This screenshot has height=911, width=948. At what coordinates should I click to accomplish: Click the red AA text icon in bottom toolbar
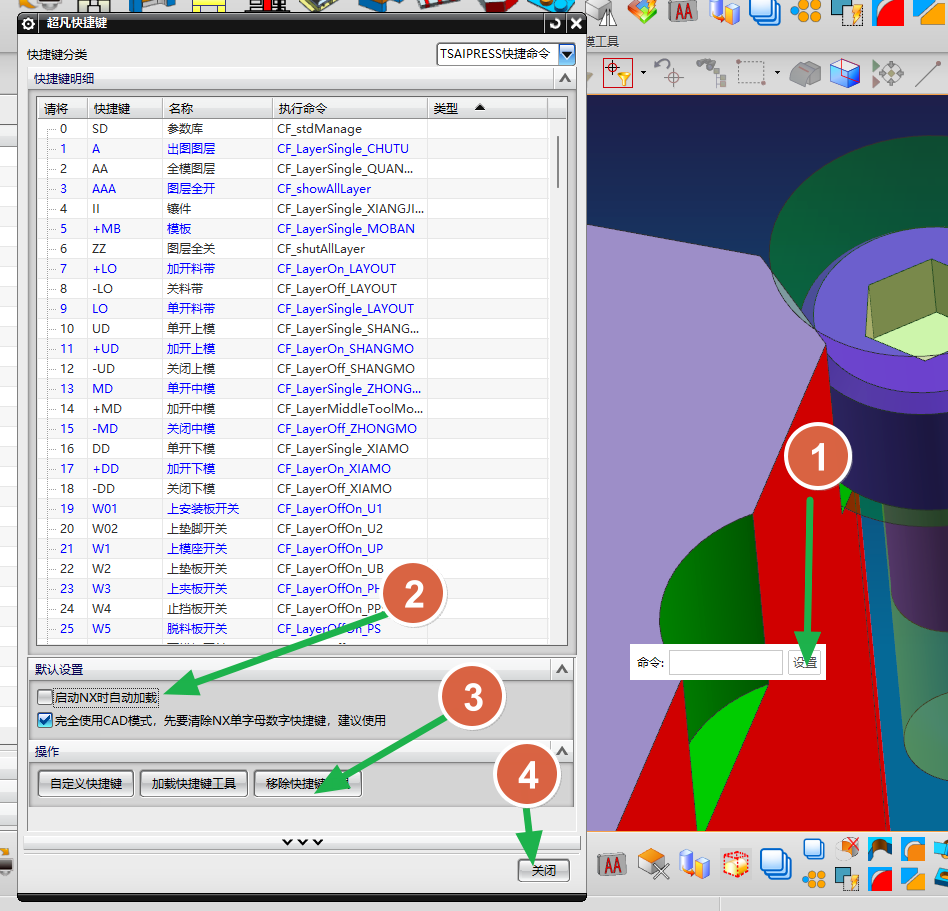tap(612, 864)
